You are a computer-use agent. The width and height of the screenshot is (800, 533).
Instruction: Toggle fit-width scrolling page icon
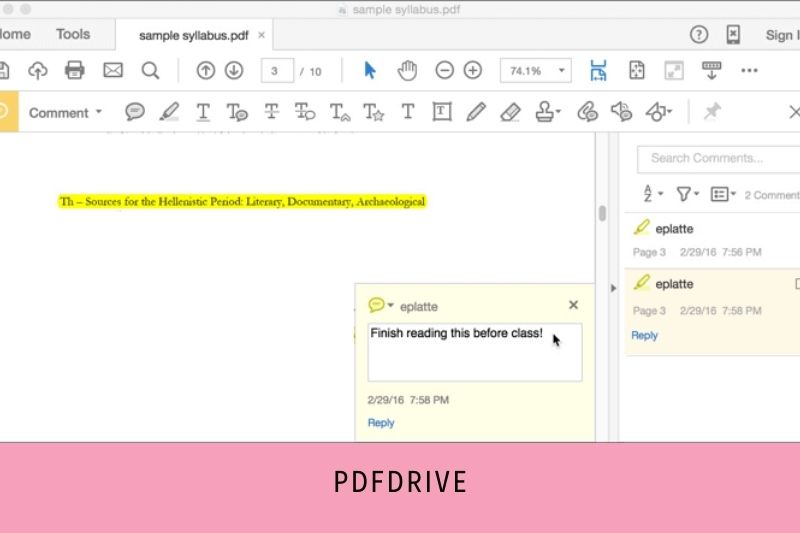coord(598,70)
